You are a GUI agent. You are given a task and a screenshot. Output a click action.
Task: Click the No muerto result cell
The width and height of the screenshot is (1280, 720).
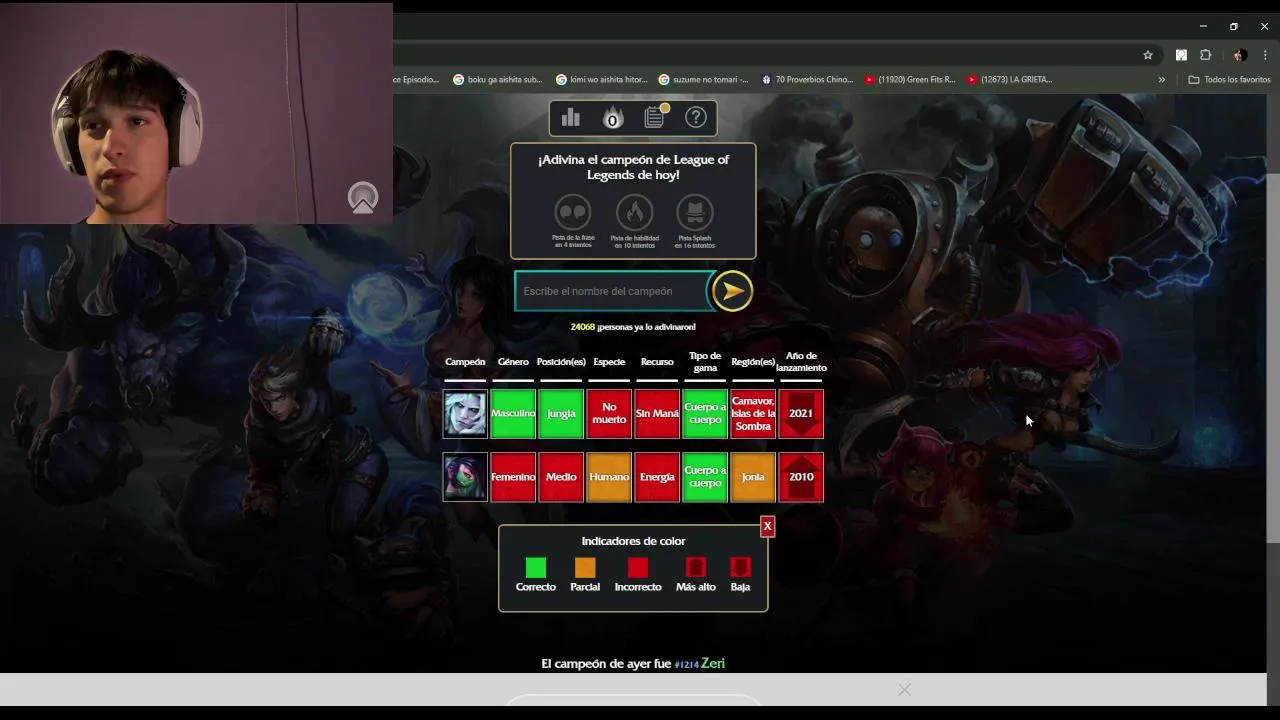609,414
